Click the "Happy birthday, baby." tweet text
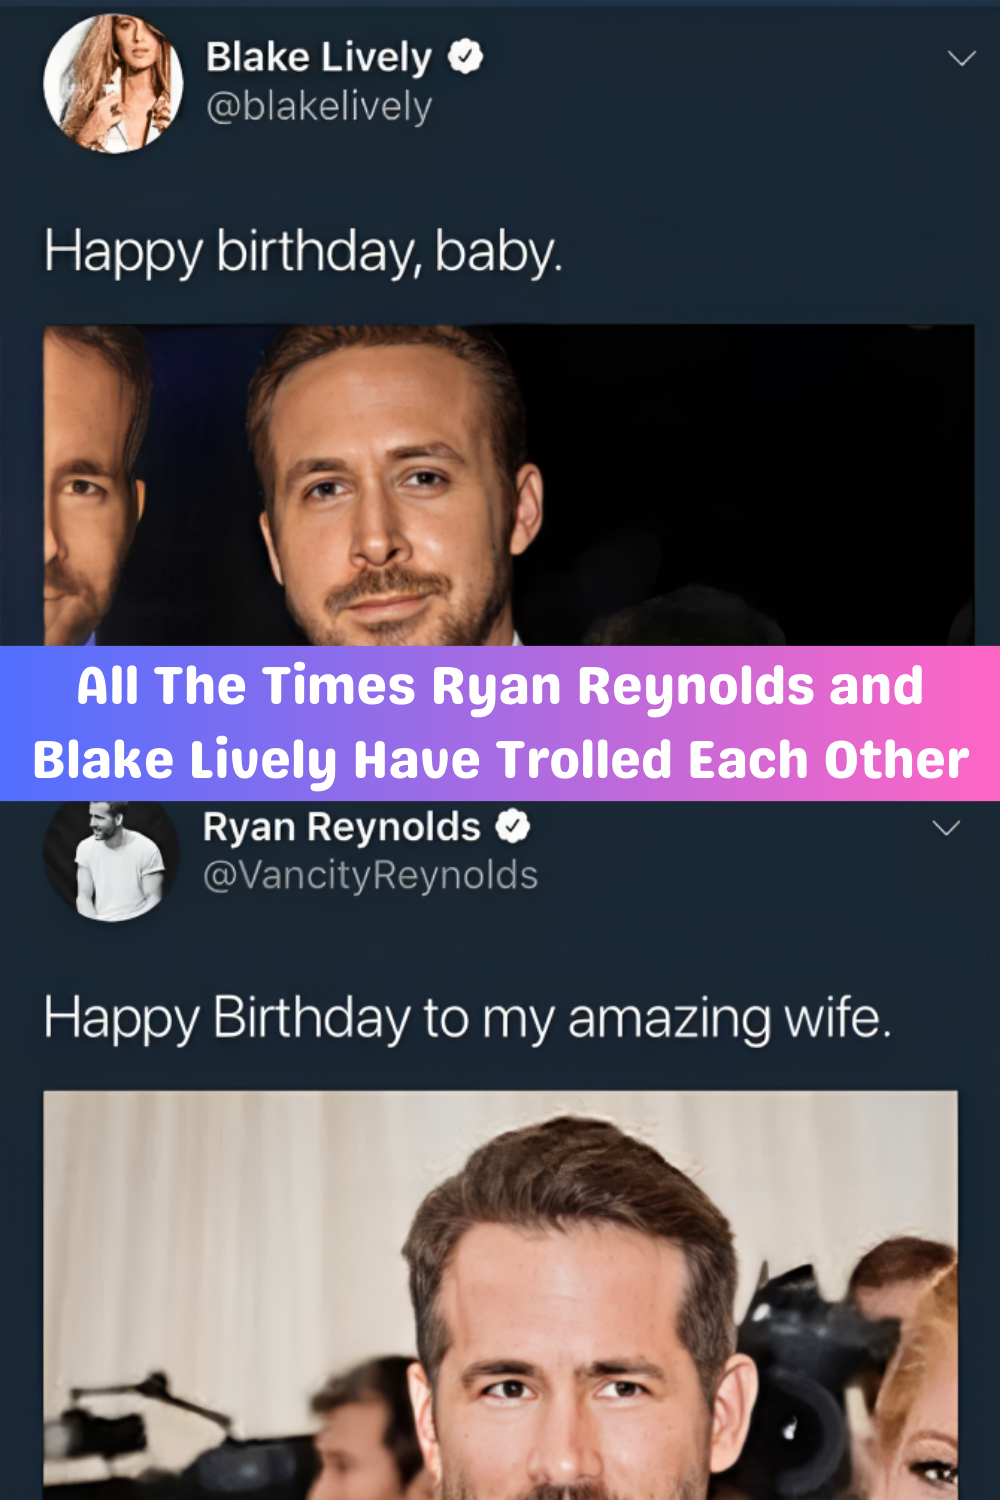1000x1500 pixels. tap(303, 252)
